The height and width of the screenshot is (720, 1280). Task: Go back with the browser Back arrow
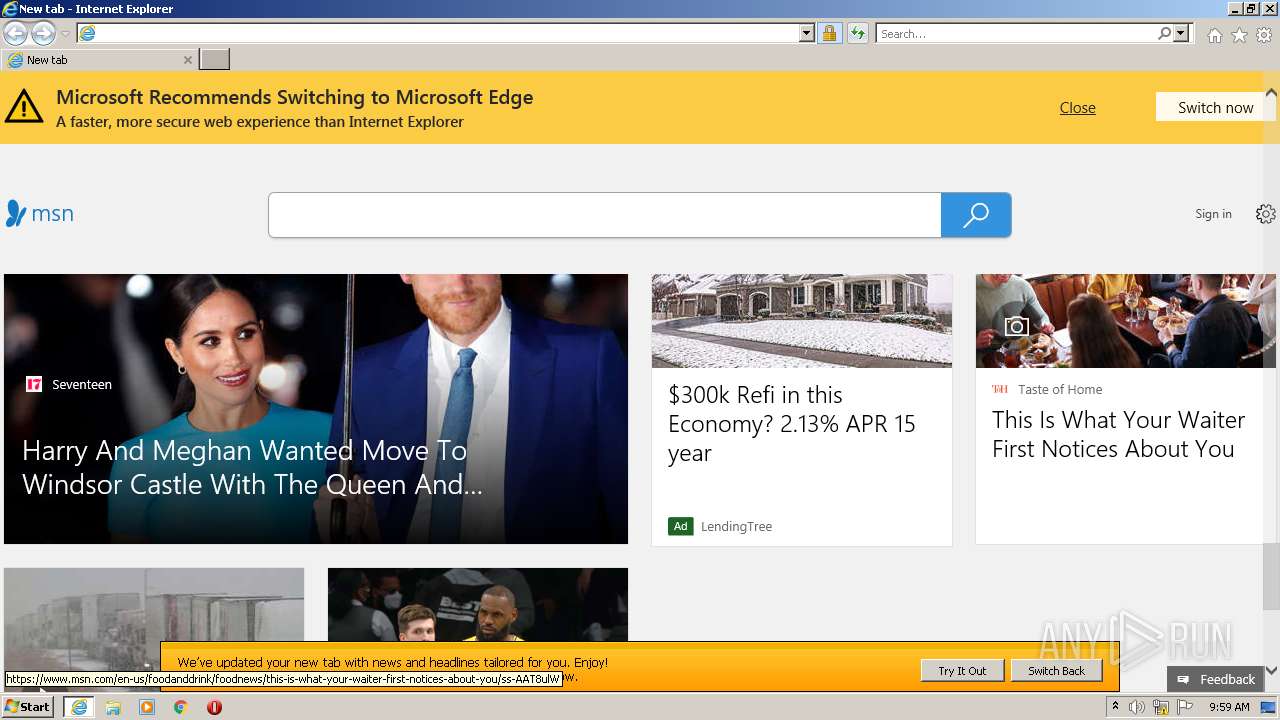15,34
